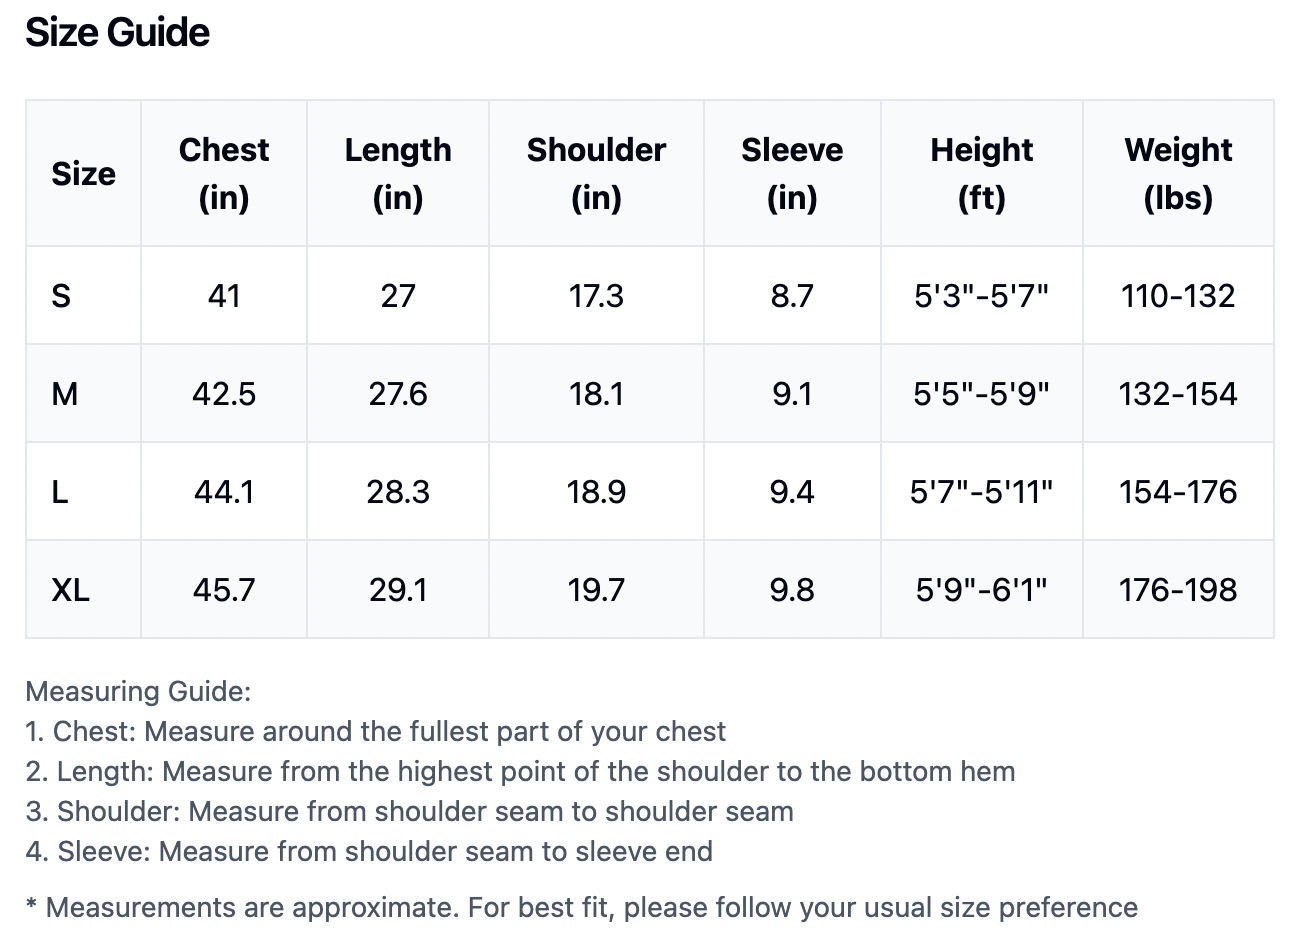This screenshot has width=1310, height=946.
Task: Click the chest value 42.5 for M
Action: pos(224,394)
